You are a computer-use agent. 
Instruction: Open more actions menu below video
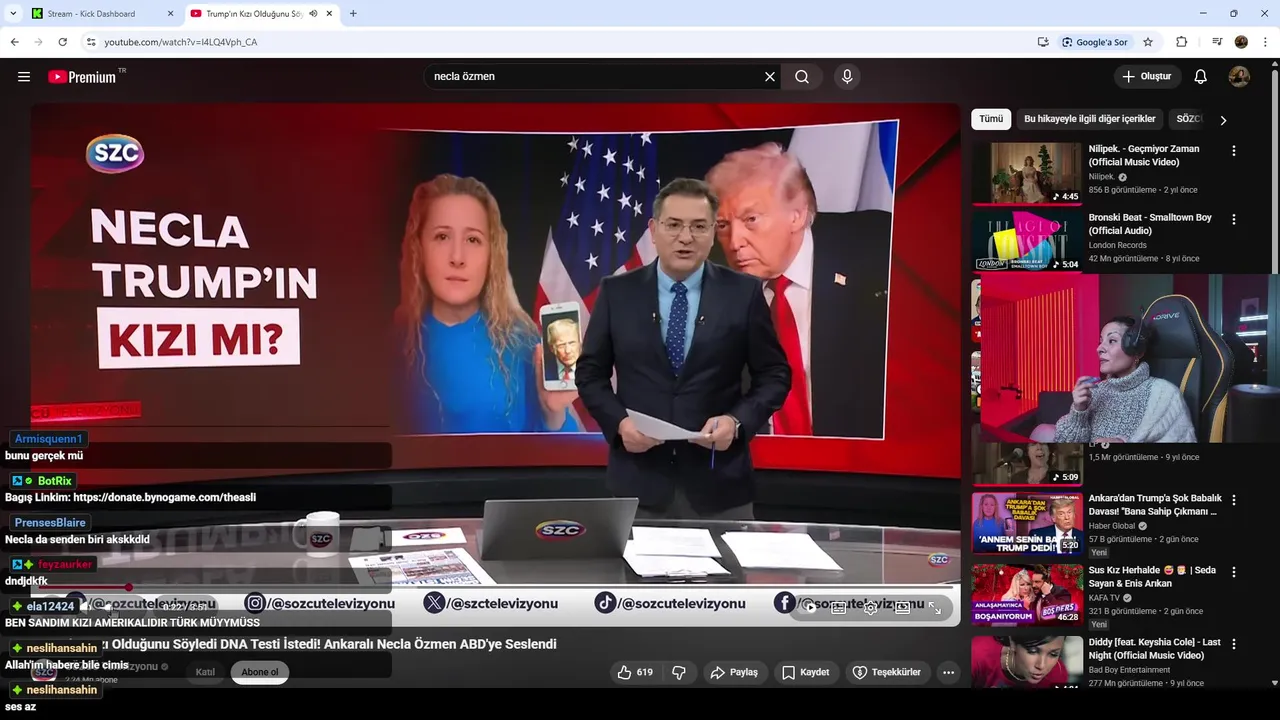[x=949, y=673]
